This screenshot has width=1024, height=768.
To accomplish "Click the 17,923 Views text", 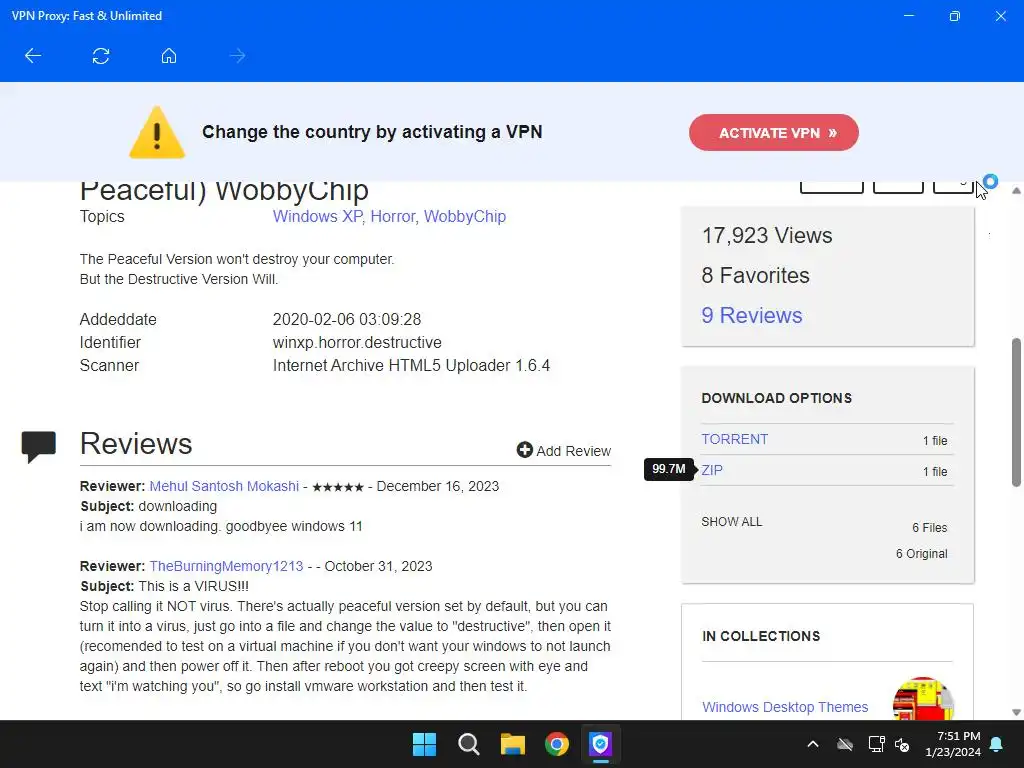I will coord(767,235).
